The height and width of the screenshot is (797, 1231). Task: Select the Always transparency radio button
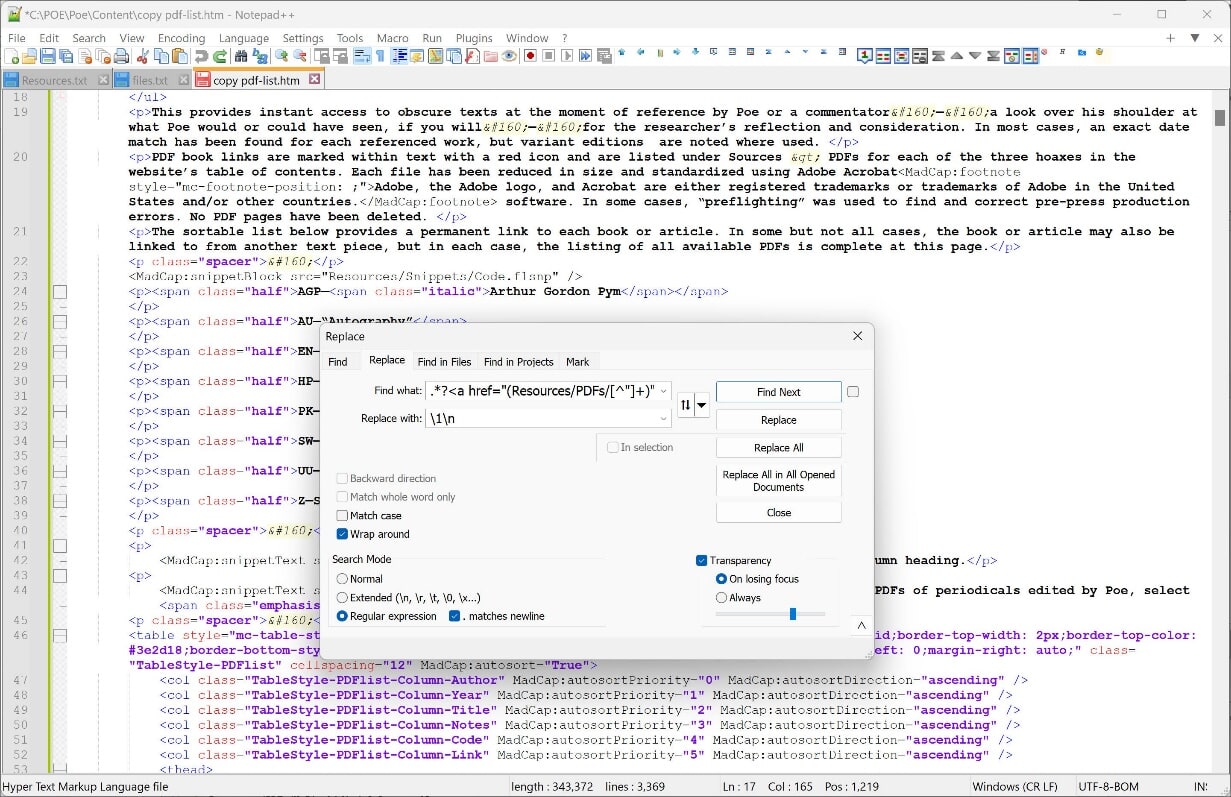pyautogui.click(x=722, y=599)
